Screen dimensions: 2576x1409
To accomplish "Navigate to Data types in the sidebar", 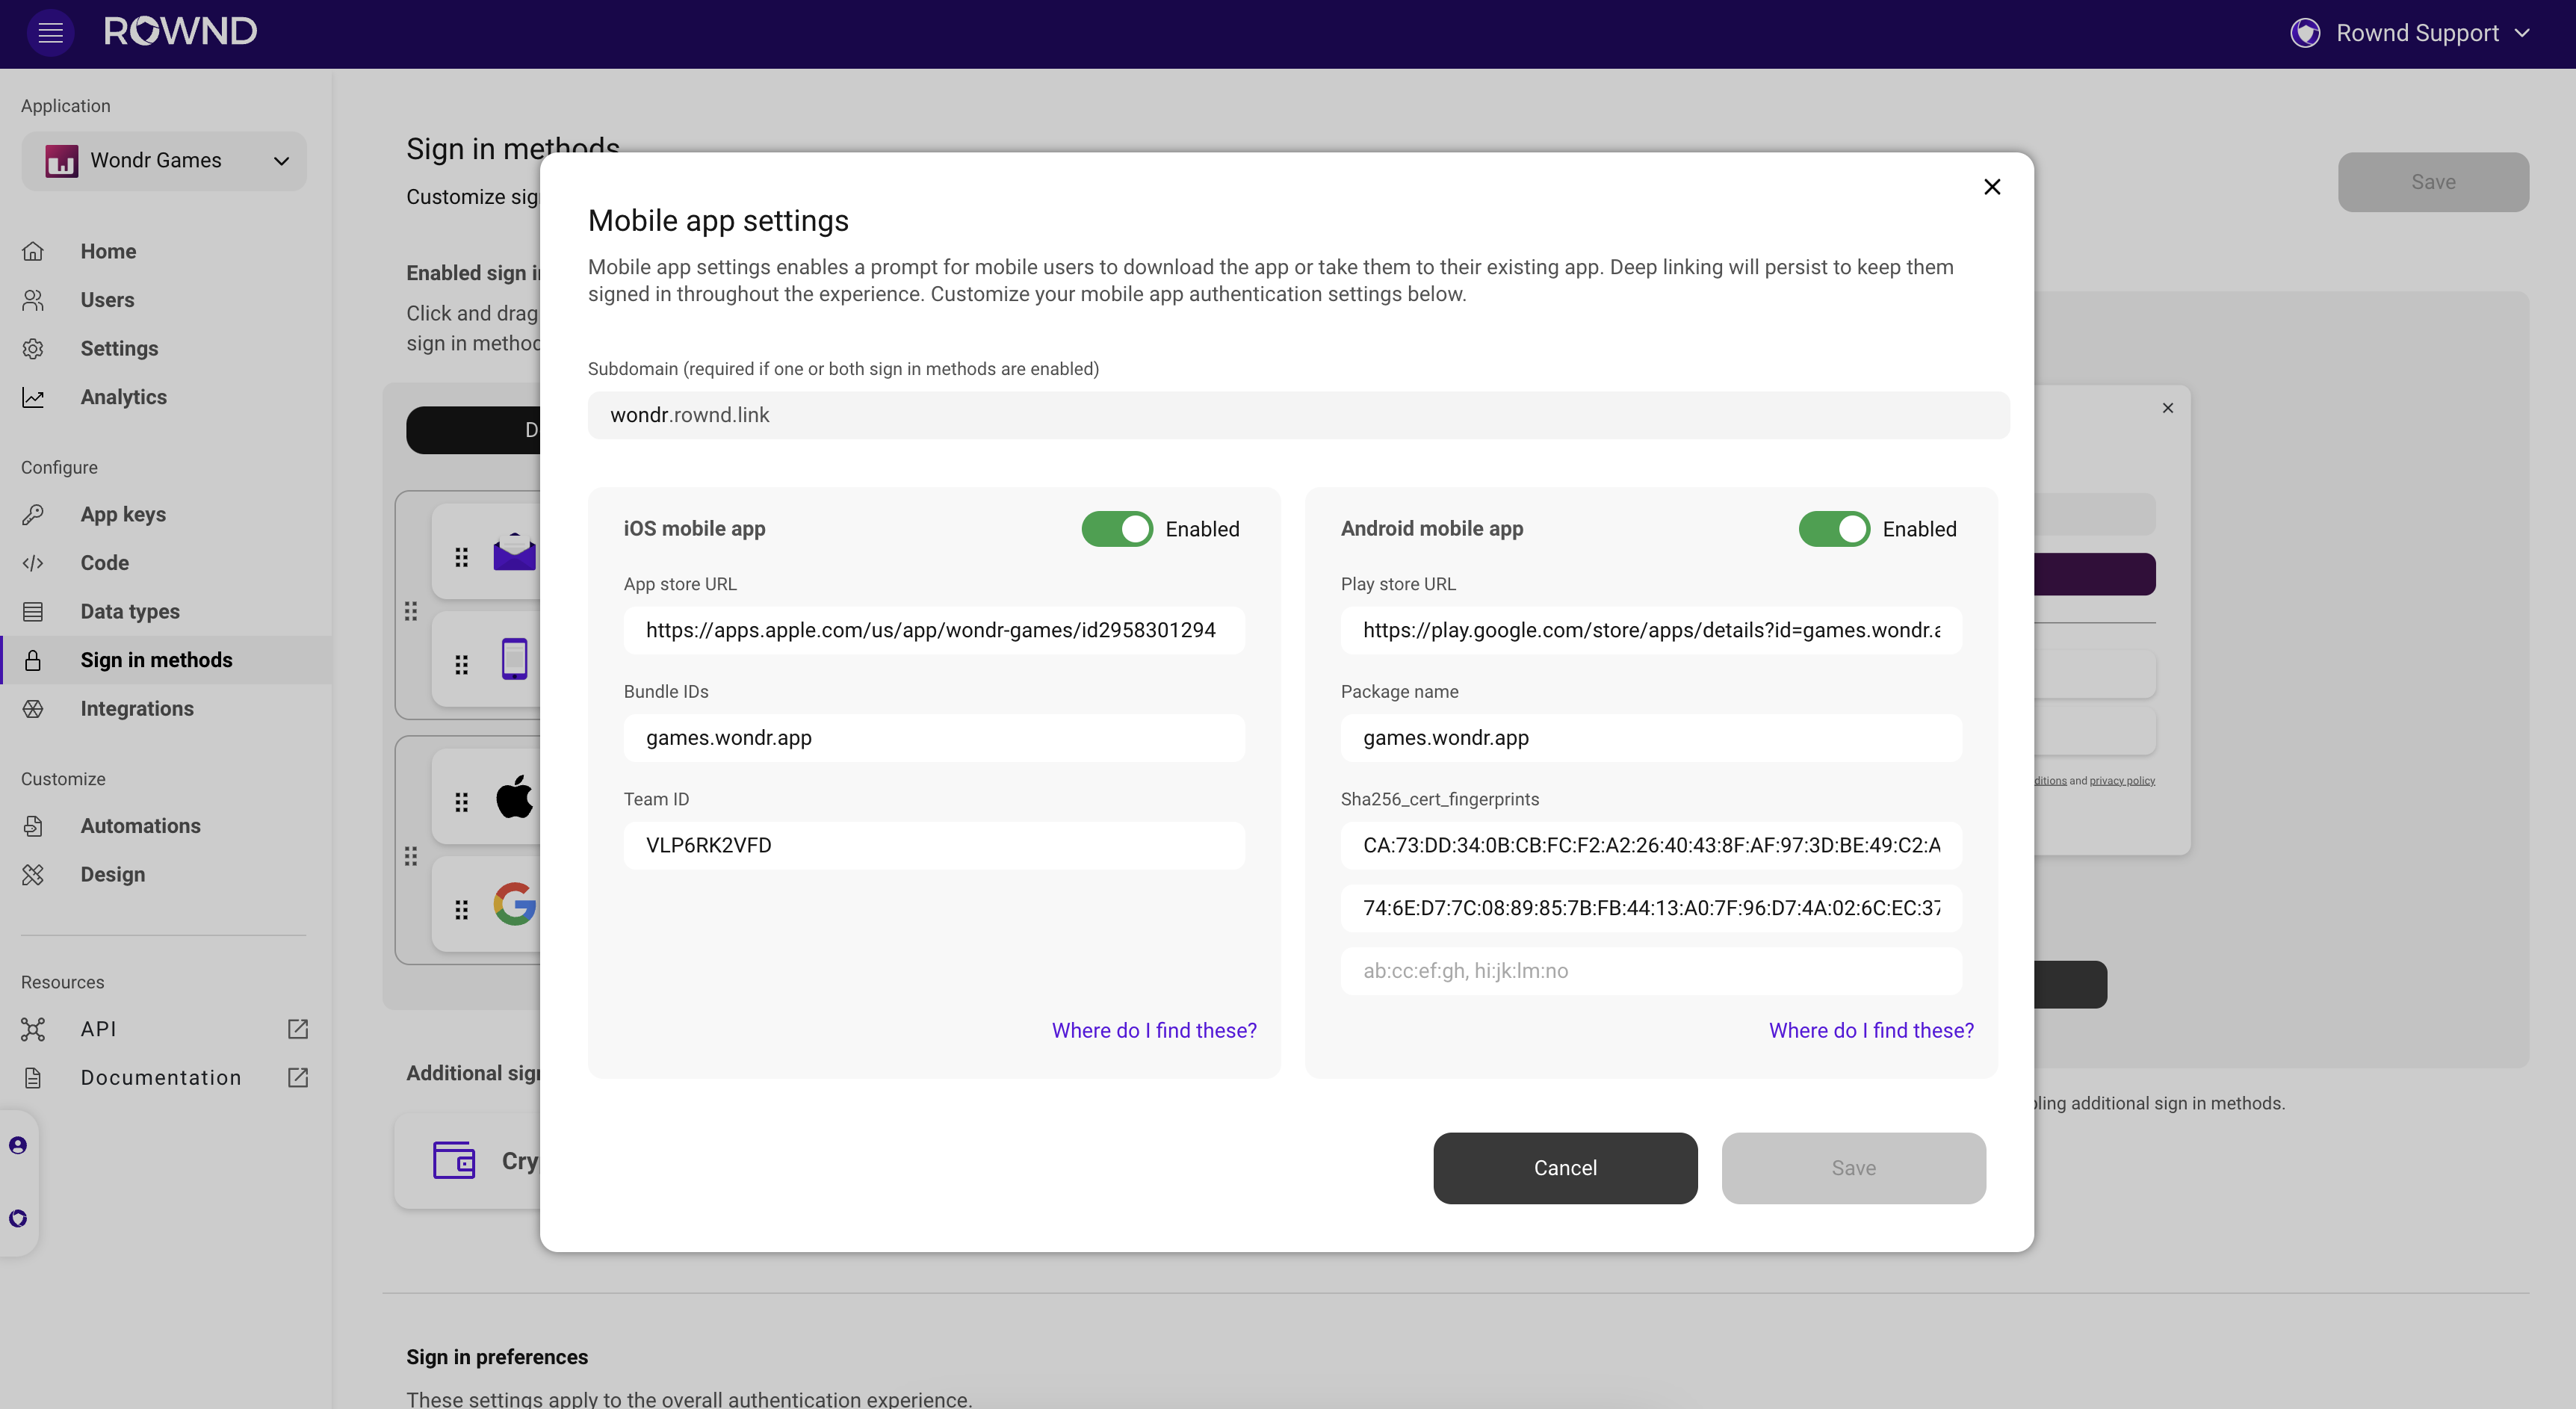I will coord(130,611).
